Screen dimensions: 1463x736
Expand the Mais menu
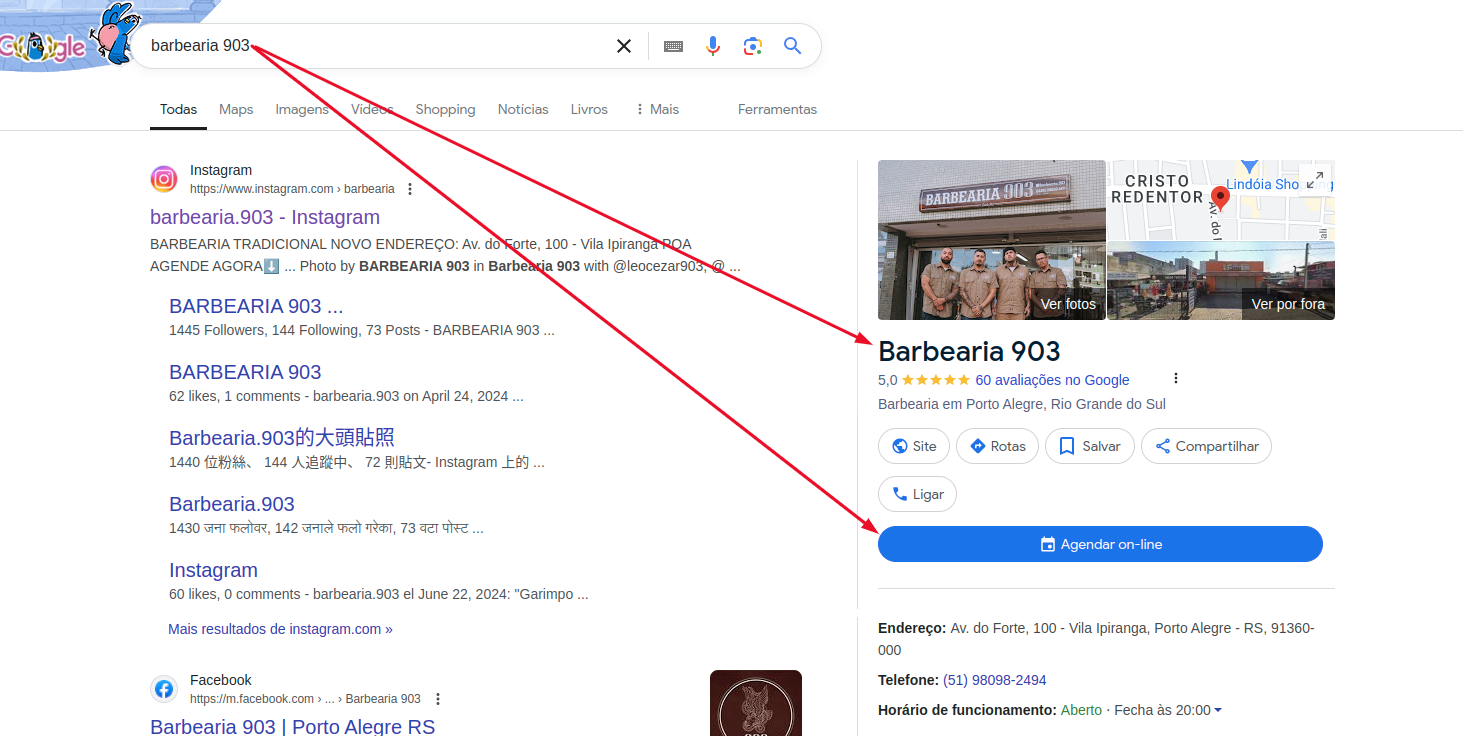pyautogui.click(x=656, y=109)
